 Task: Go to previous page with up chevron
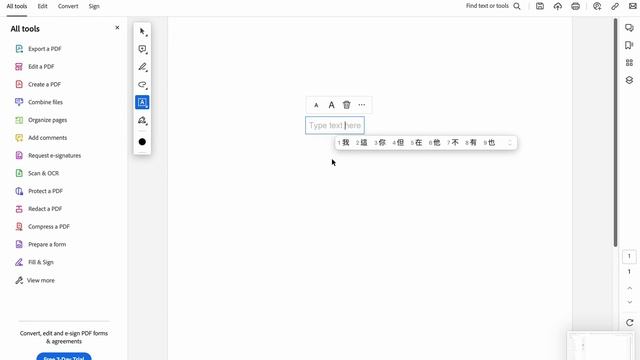pyautogui.click(x=629, y=288)
